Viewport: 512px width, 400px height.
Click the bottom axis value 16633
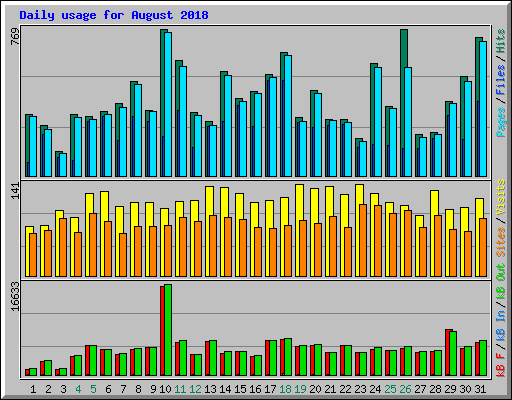click(x=15, y=296)
